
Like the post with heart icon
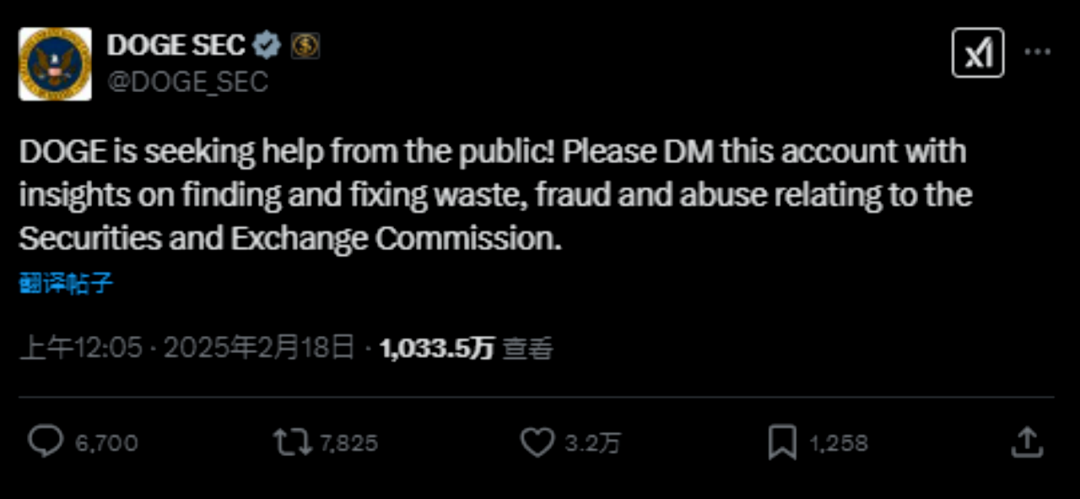click(x=539, y=441)
